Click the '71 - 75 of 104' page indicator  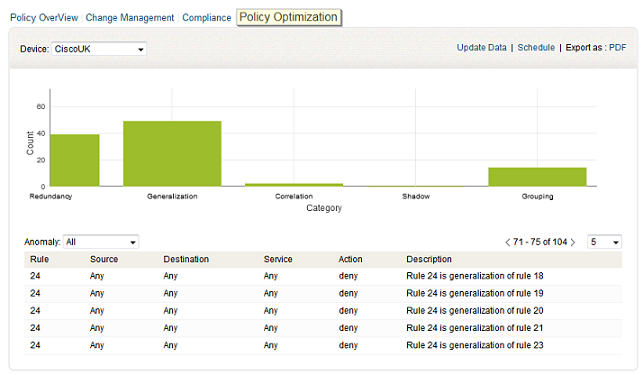click(540, 242)
